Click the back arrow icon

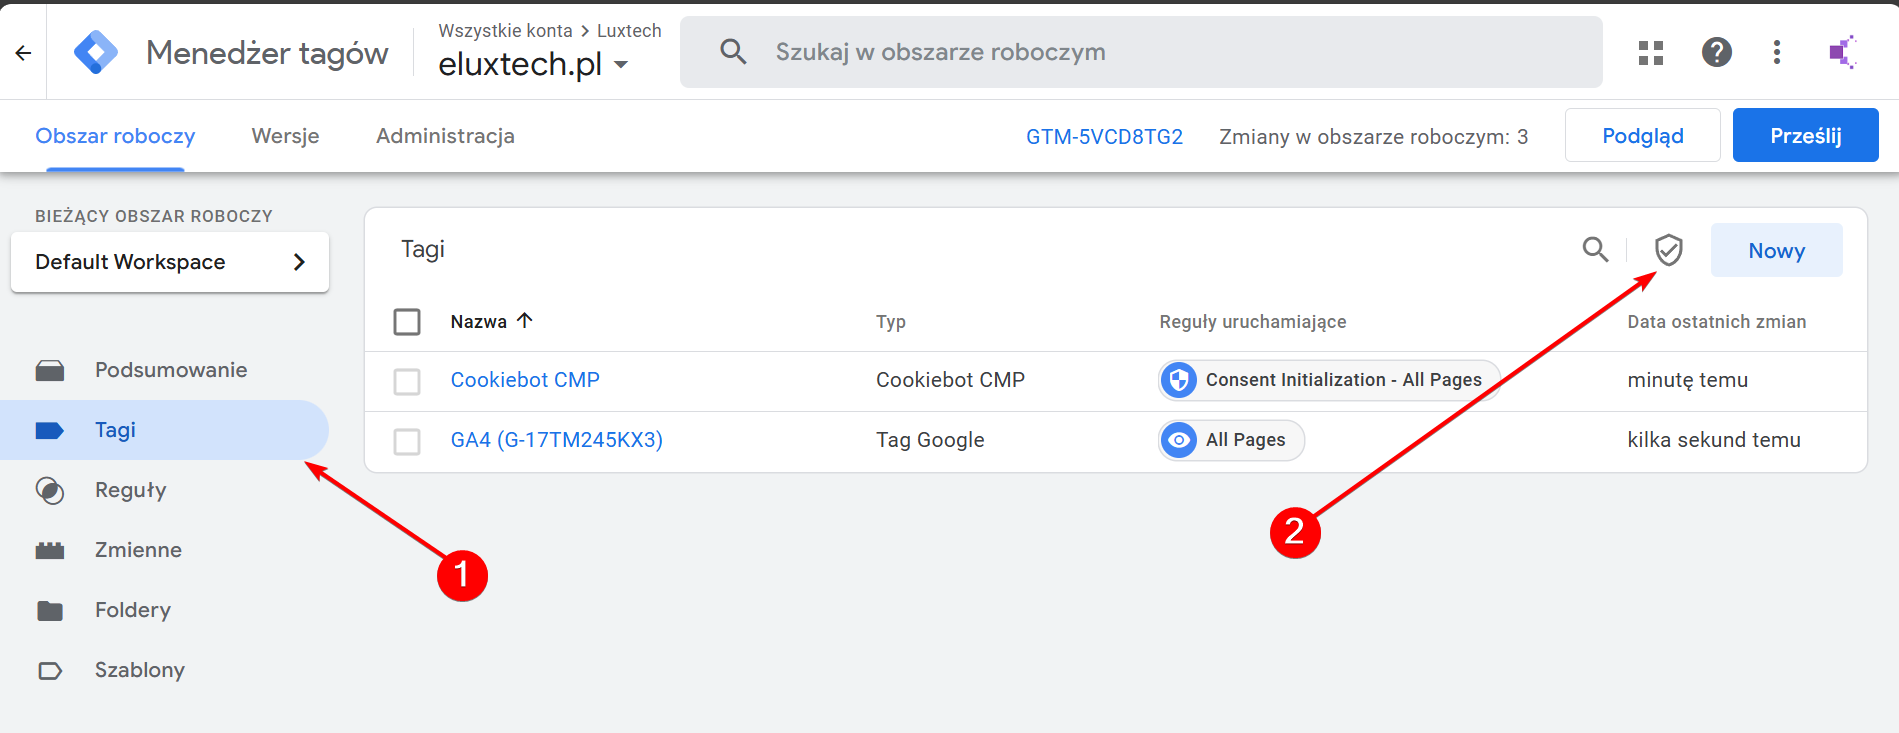click(x=24, y=53)
